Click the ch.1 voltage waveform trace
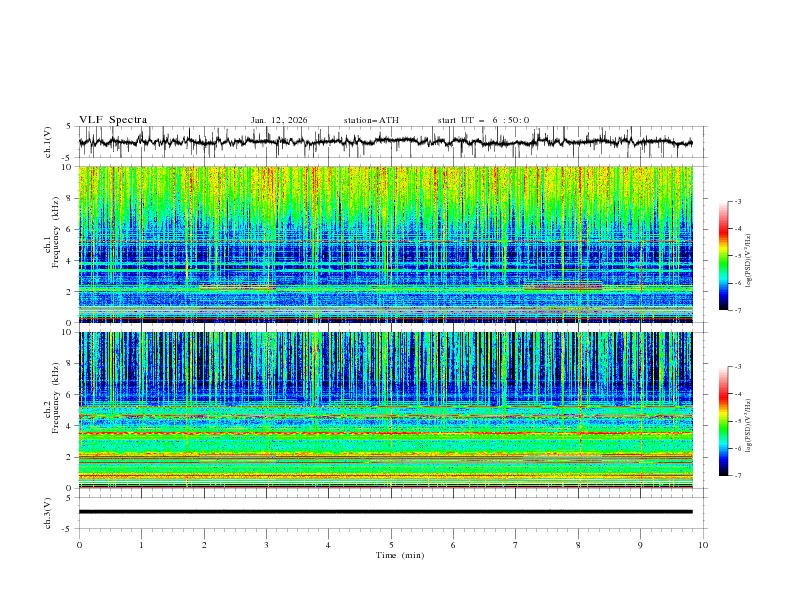Viewport: 792px width, 612px height. [385, 142]
